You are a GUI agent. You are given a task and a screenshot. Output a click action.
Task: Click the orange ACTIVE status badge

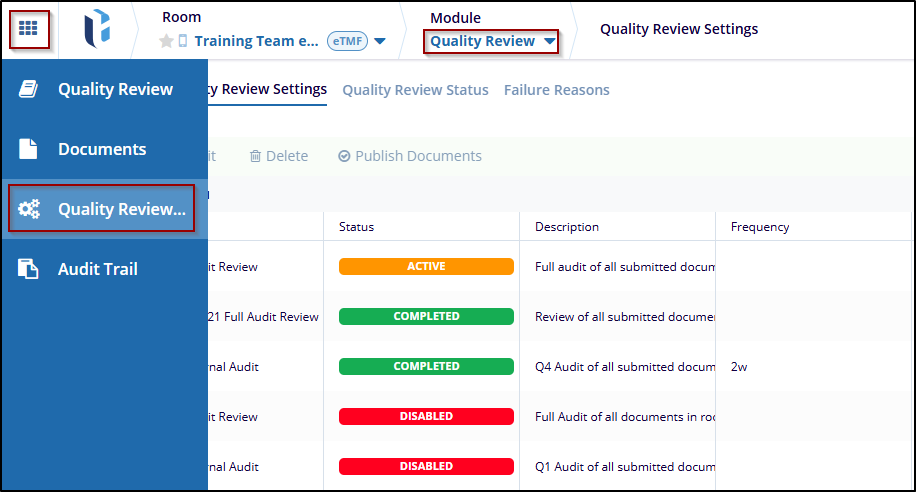click(426, 267)
